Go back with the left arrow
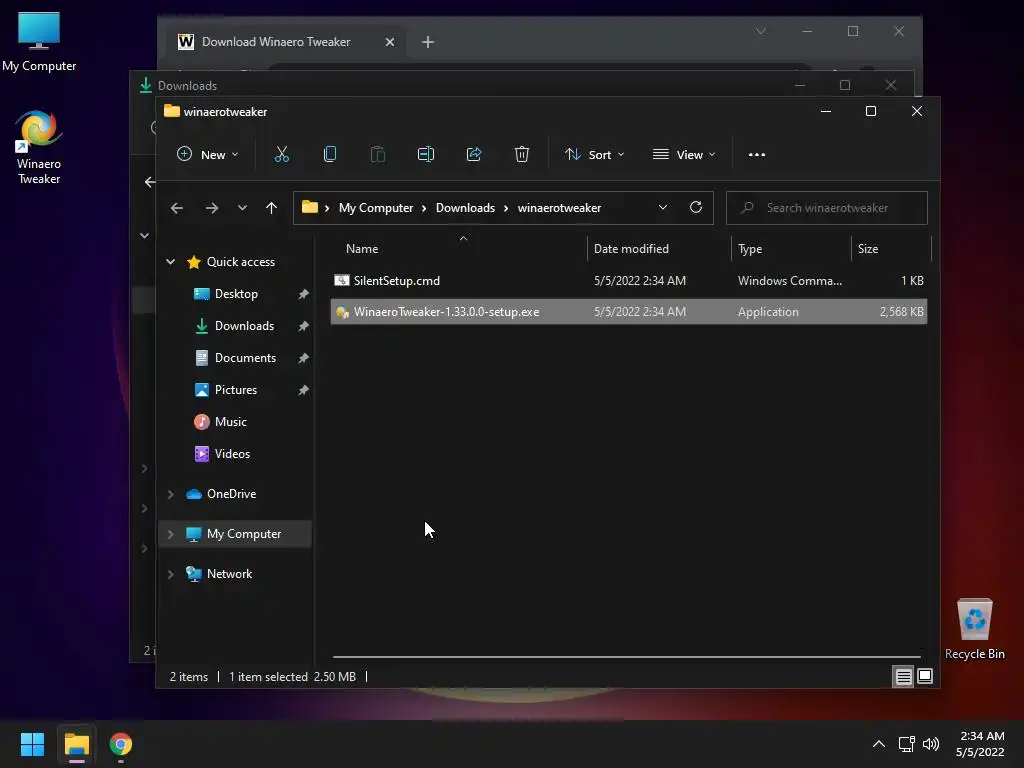This screenshot has height=768, width=1024. [177, 208]
